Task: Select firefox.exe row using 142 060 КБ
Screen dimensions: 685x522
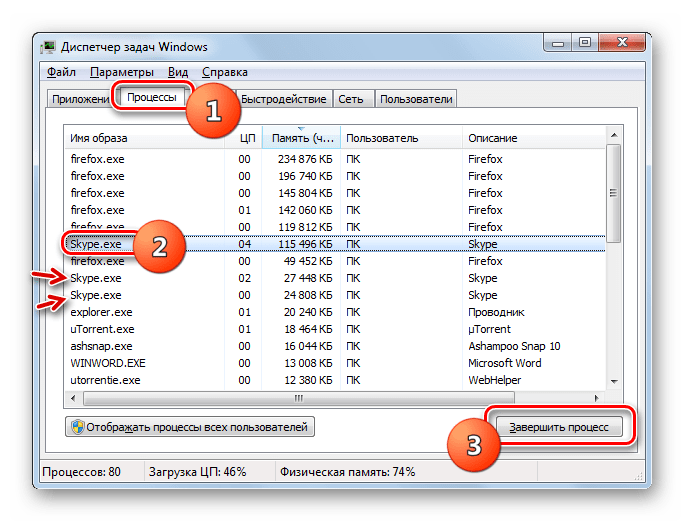Action: [335, 210]
